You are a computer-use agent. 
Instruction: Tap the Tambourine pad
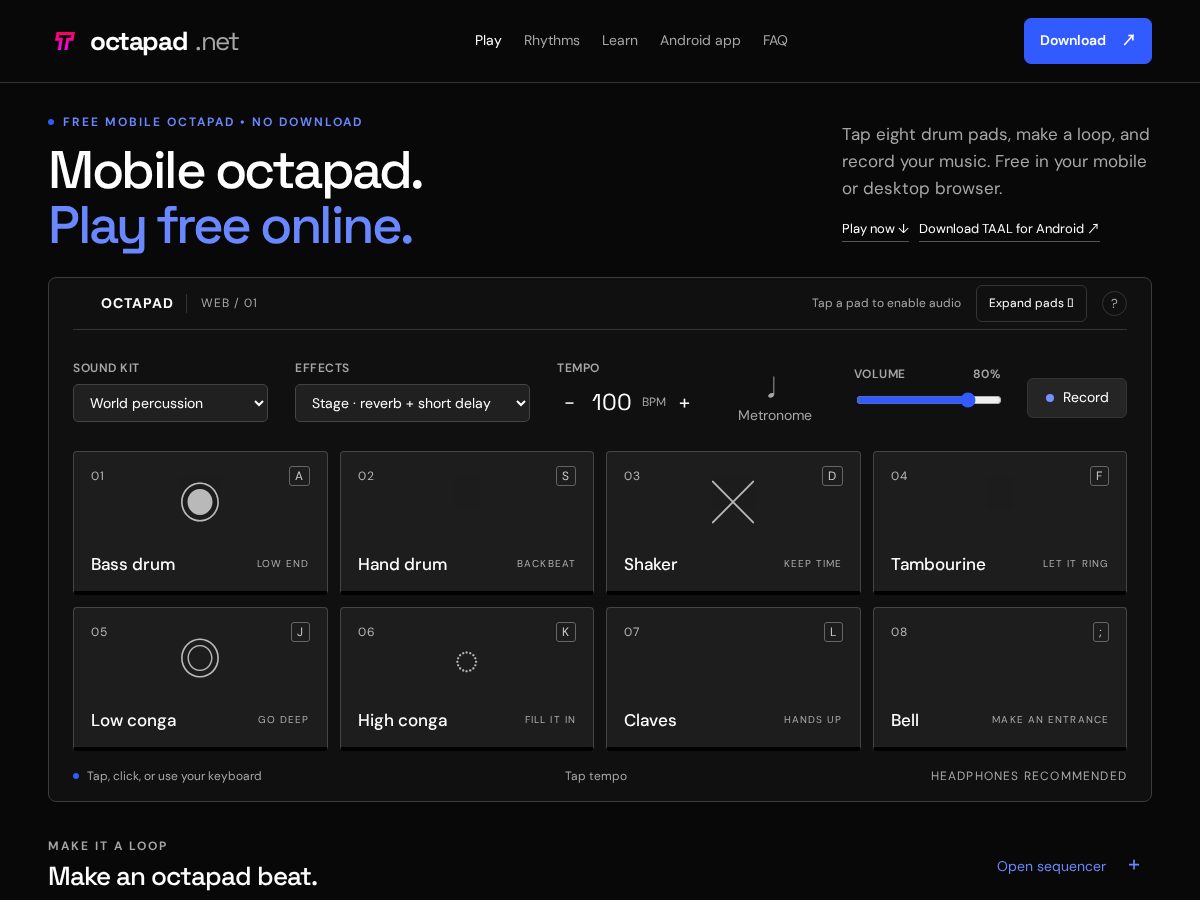pyautogui.click(x=1000, y=523)
